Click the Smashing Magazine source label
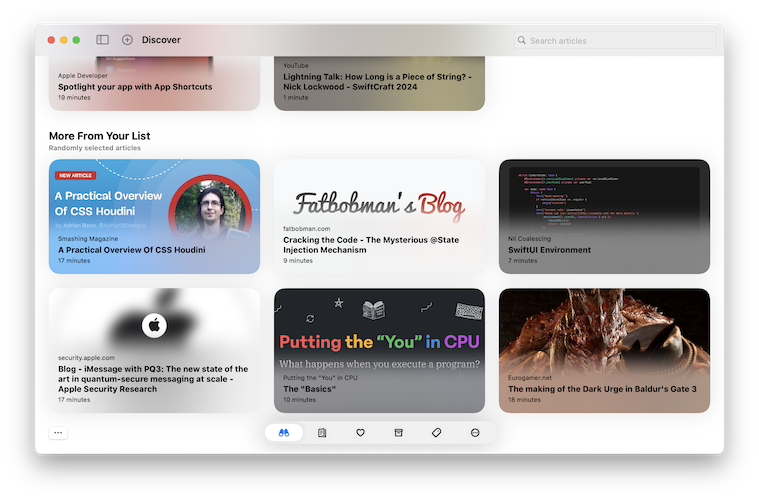This screenshot has height=500, width=759. [88, 239]
